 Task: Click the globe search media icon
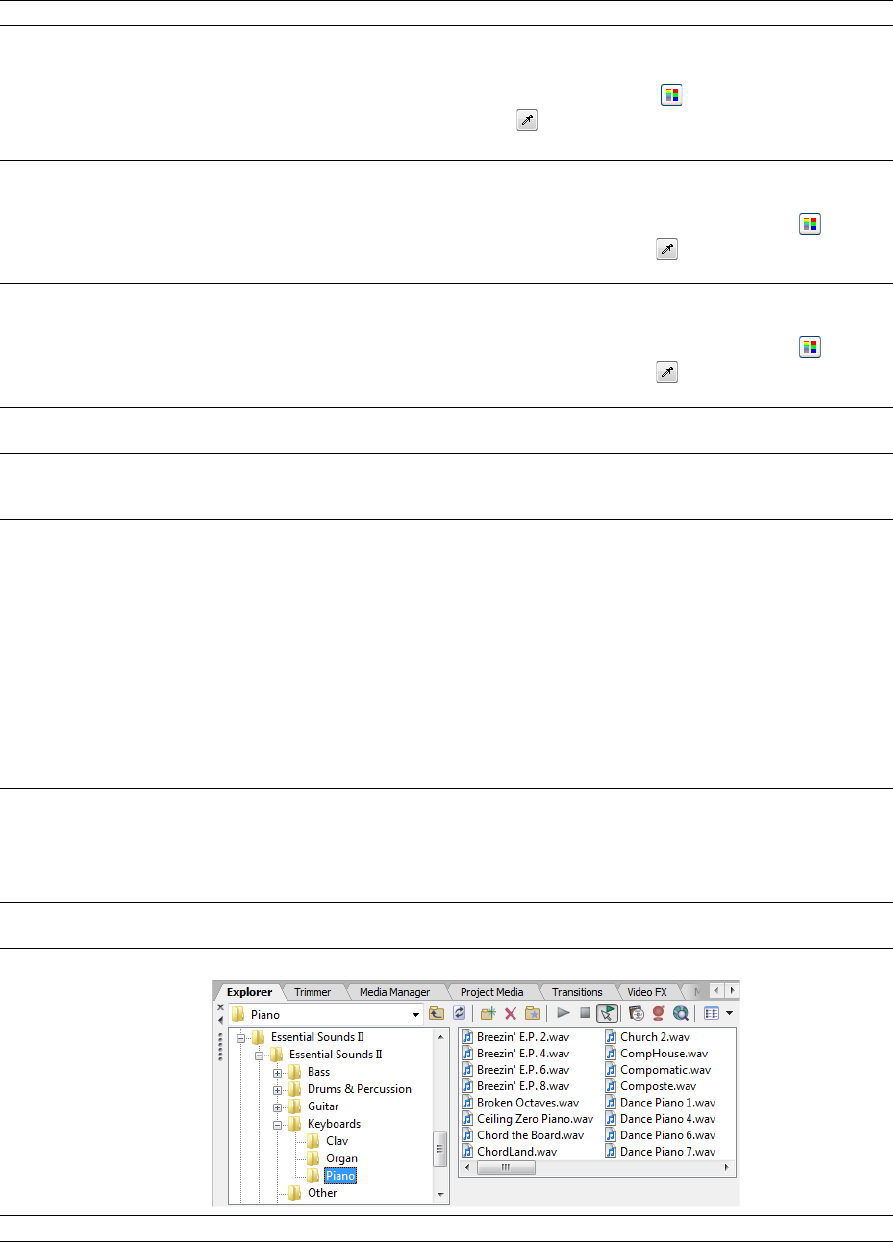point(680,1013)
